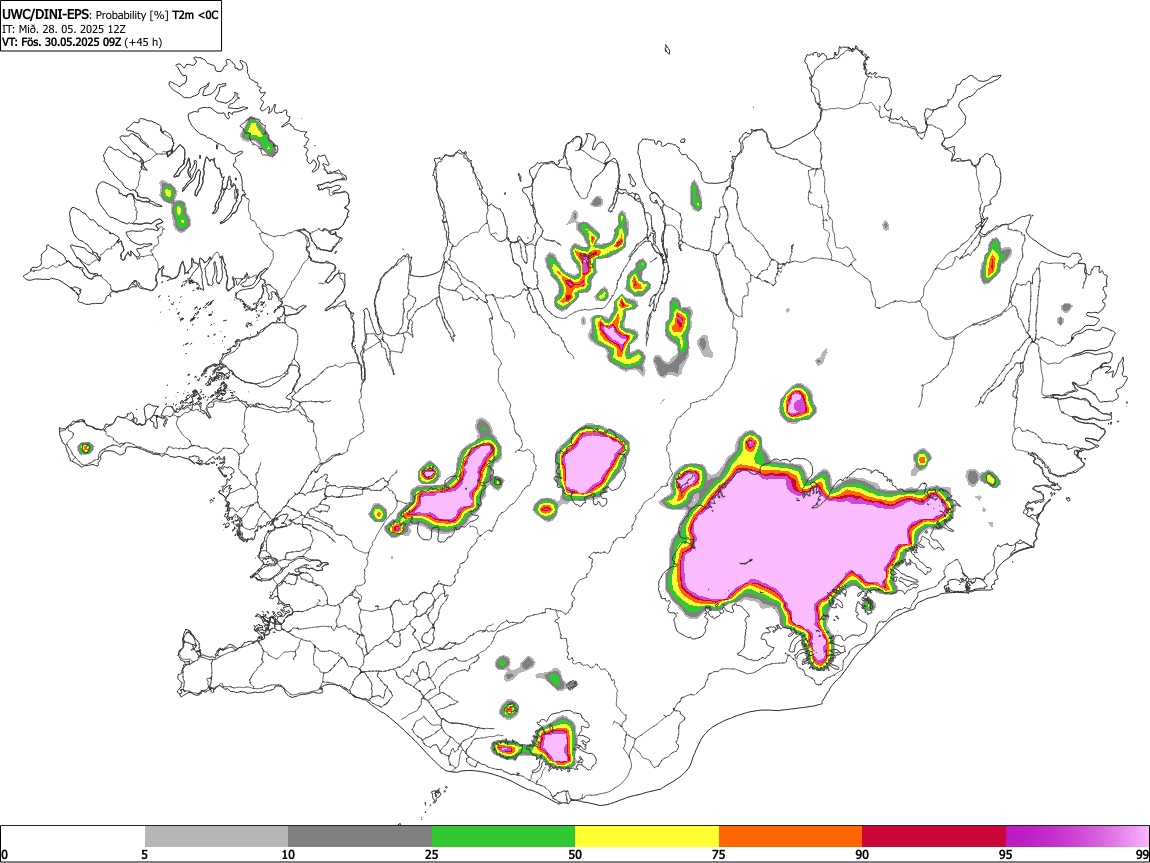Click the dark gray 10-25 legend swatch
This screenshot has height=863, width=1150.
[x=360, y=837]
